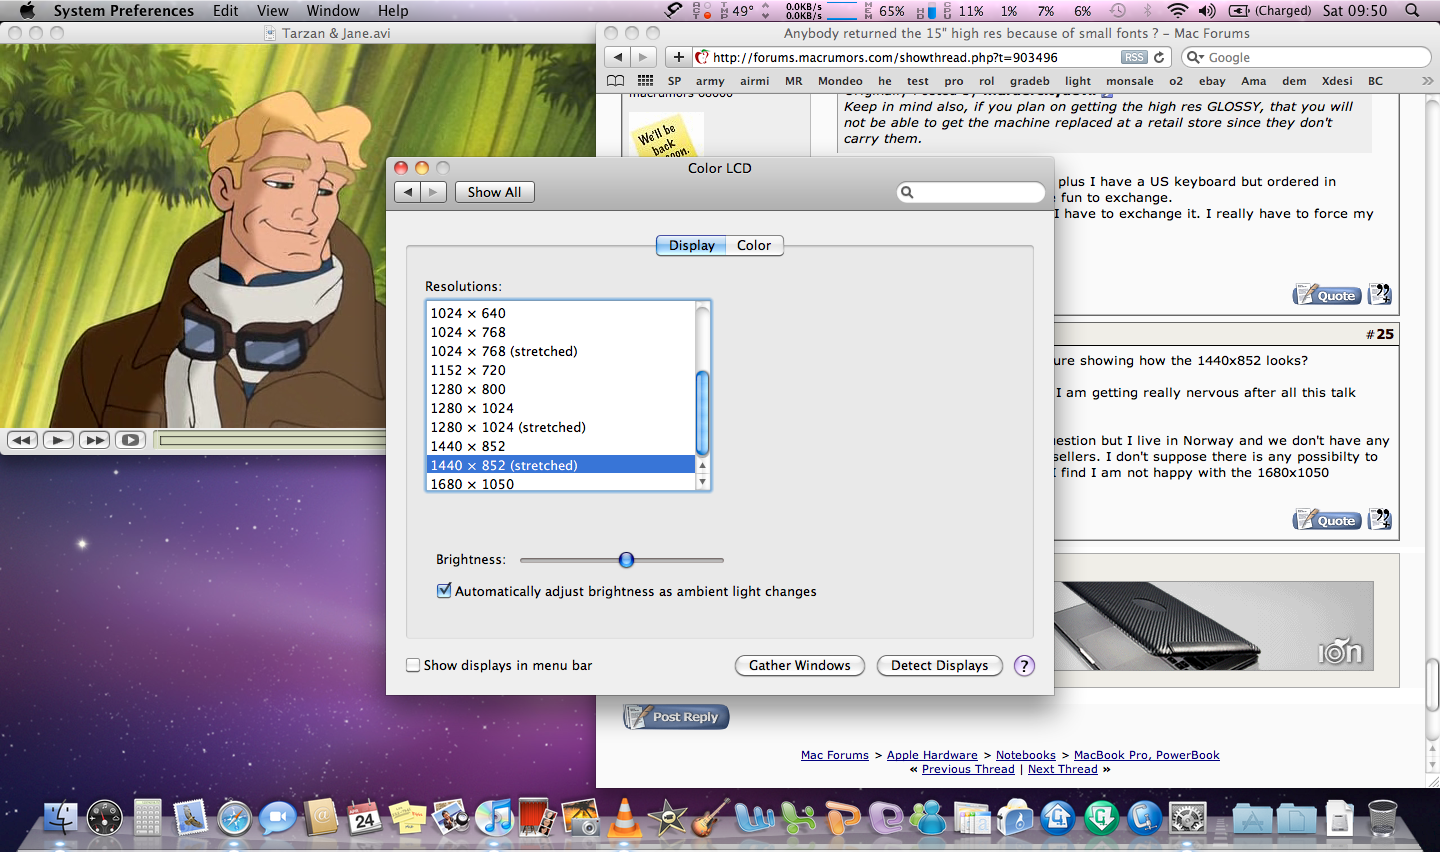Open Stickies in the Dock
1440x852 pixels.
click(x=407, y=818)
